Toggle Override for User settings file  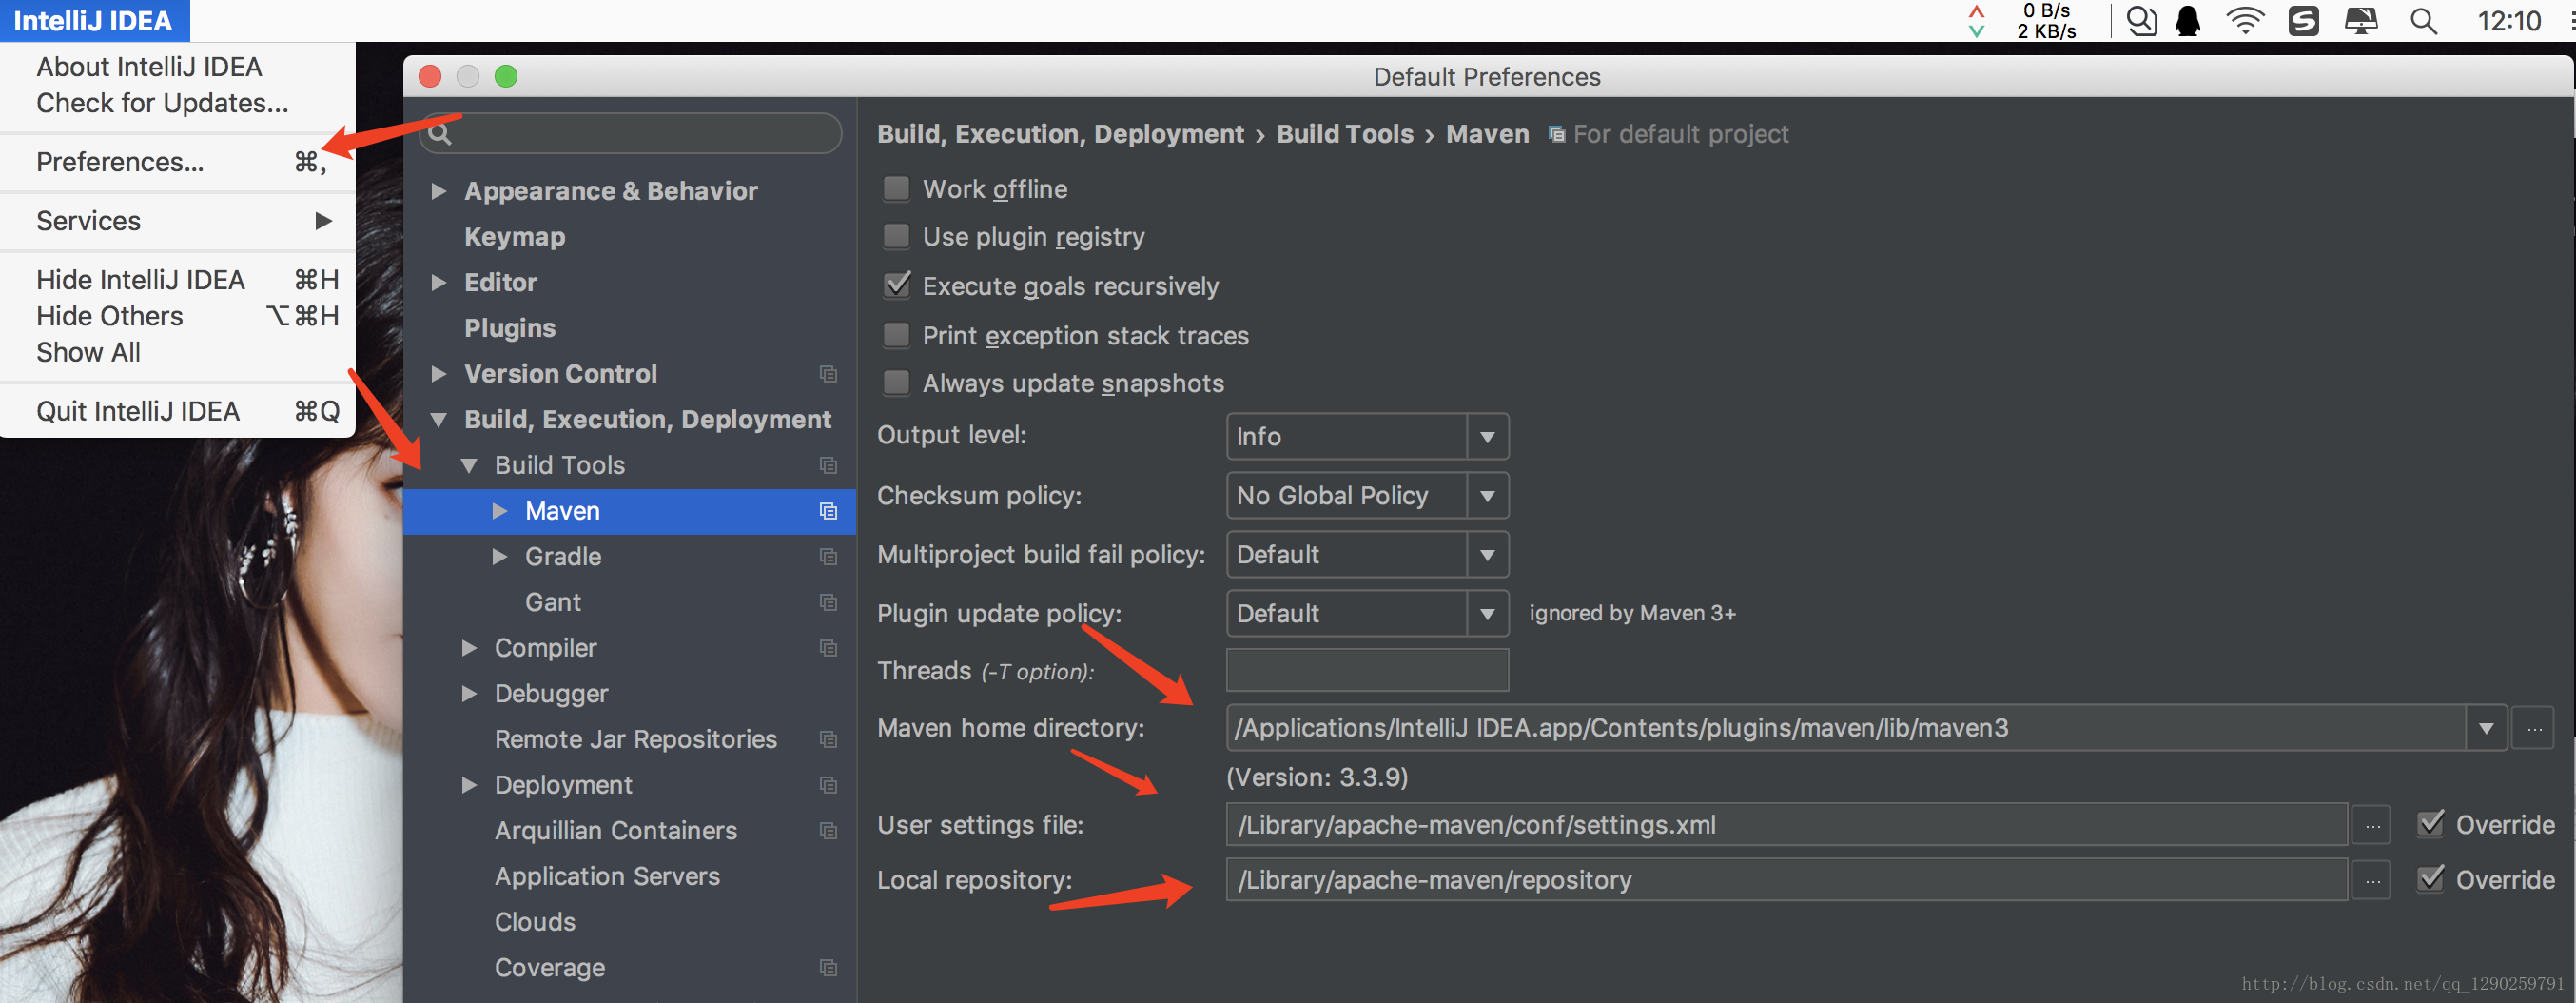pos(2431,825)
